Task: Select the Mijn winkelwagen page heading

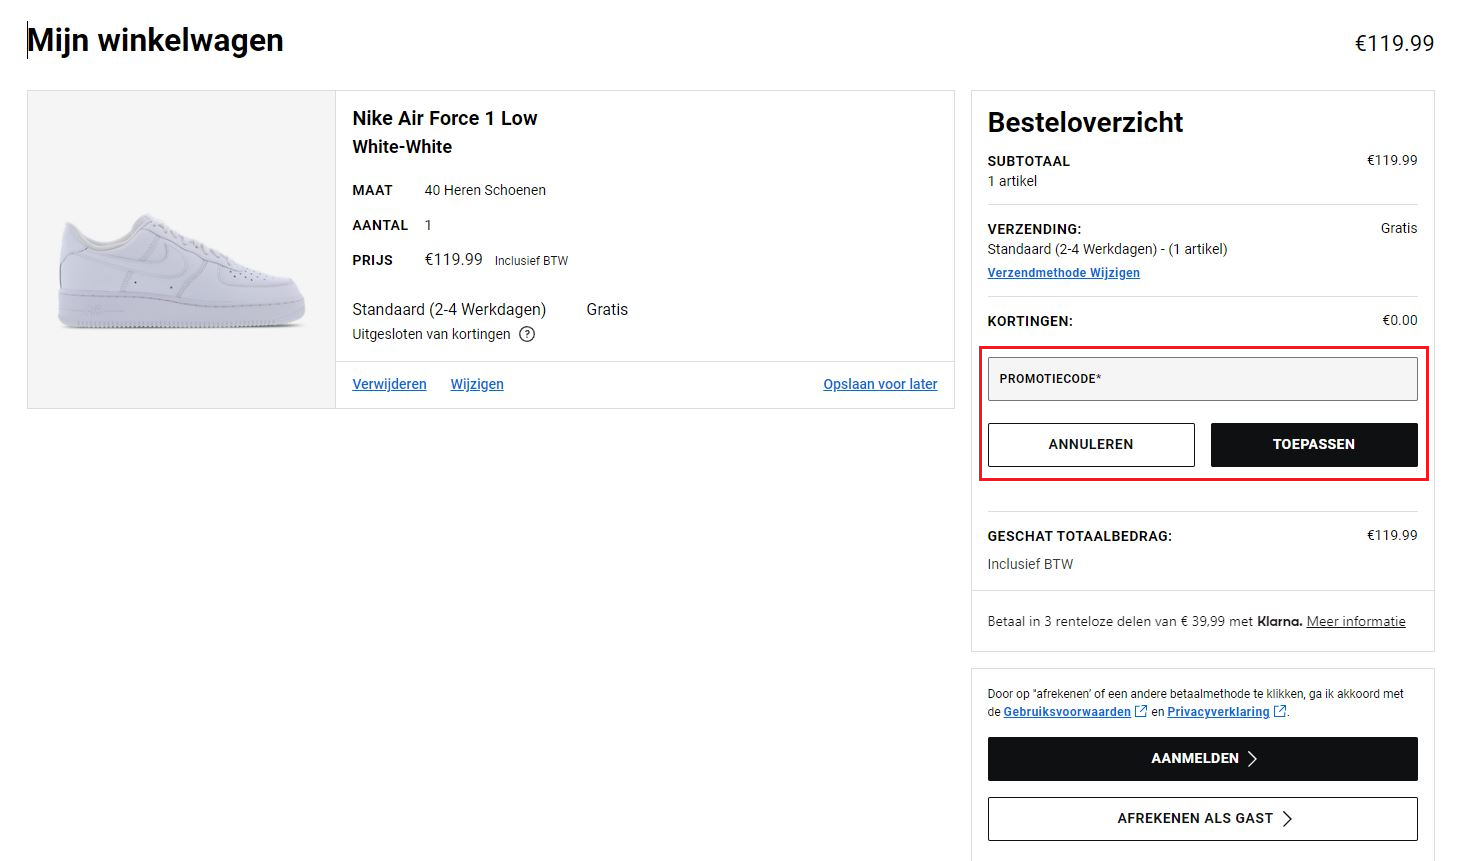Action: coord(154,40)
